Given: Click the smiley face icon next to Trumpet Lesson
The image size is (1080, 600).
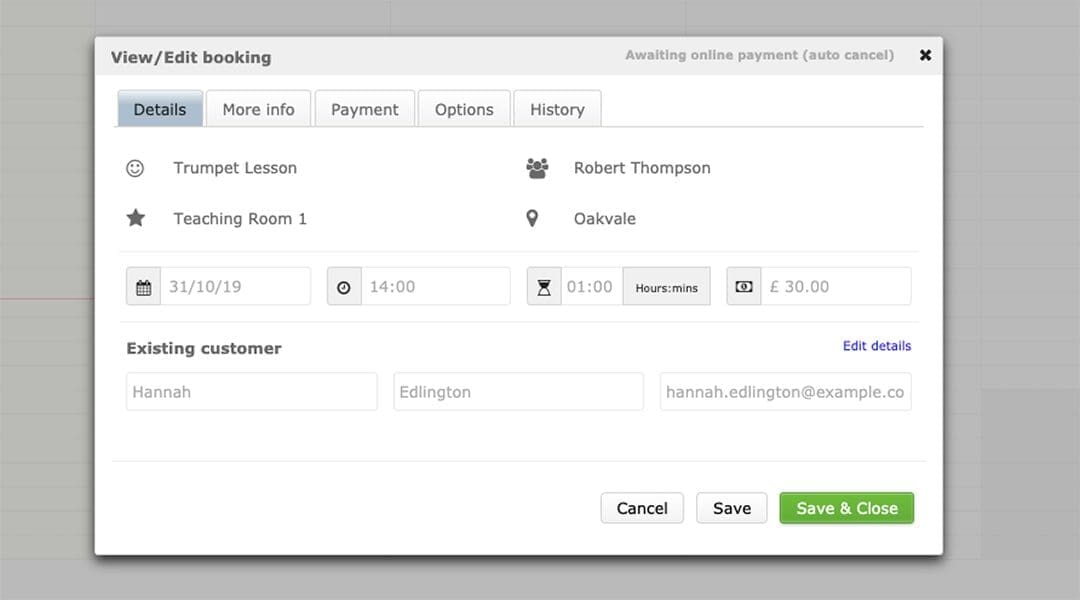Looking at the screenshot, I should click(137, 168).
